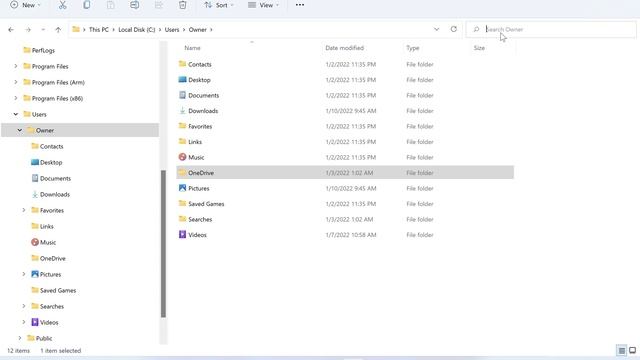
Task: Go up one folder level arrow
Action: pos(58,29)
